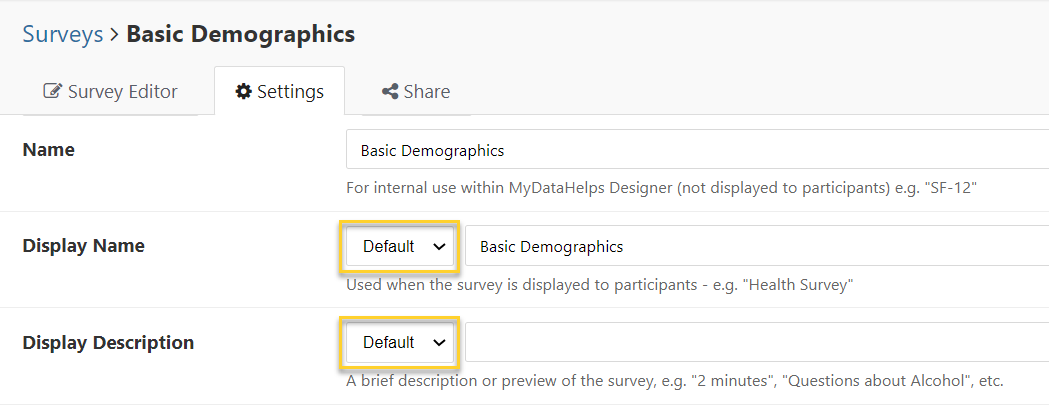Open the Display Description language dropdown
Screen dimensions: 1049x407
click(x=400, y=343)
